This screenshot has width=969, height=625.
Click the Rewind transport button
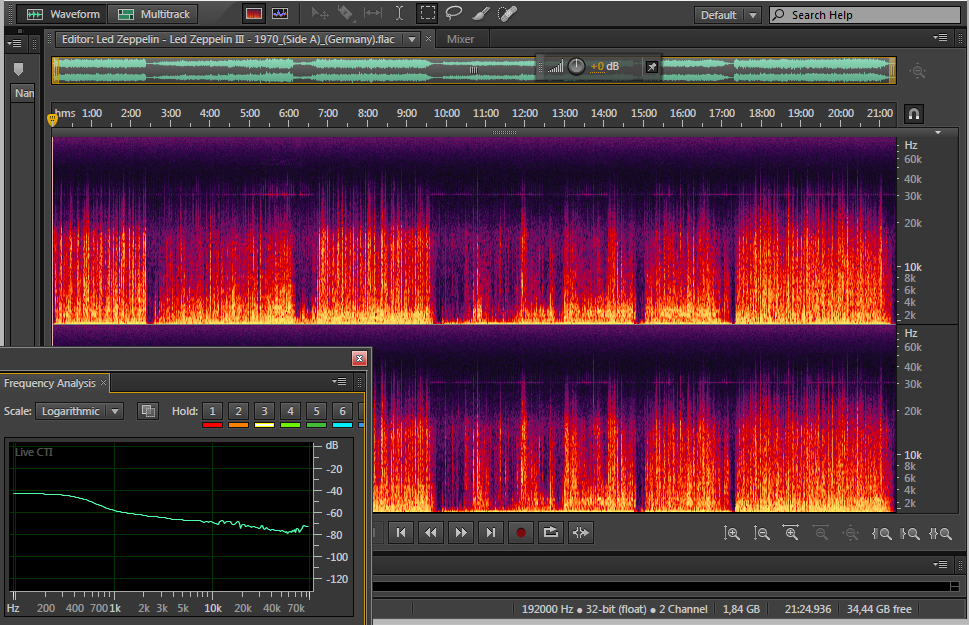(431, 532)
